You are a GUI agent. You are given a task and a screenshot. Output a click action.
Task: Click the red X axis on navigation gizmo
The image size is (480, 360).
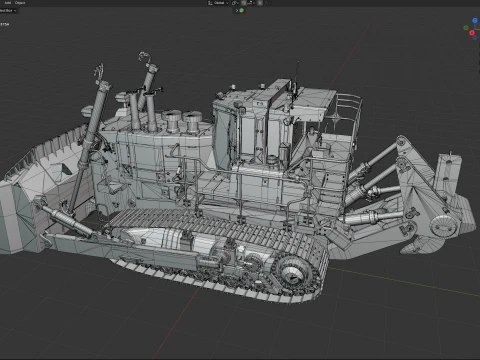coord(472,33)
